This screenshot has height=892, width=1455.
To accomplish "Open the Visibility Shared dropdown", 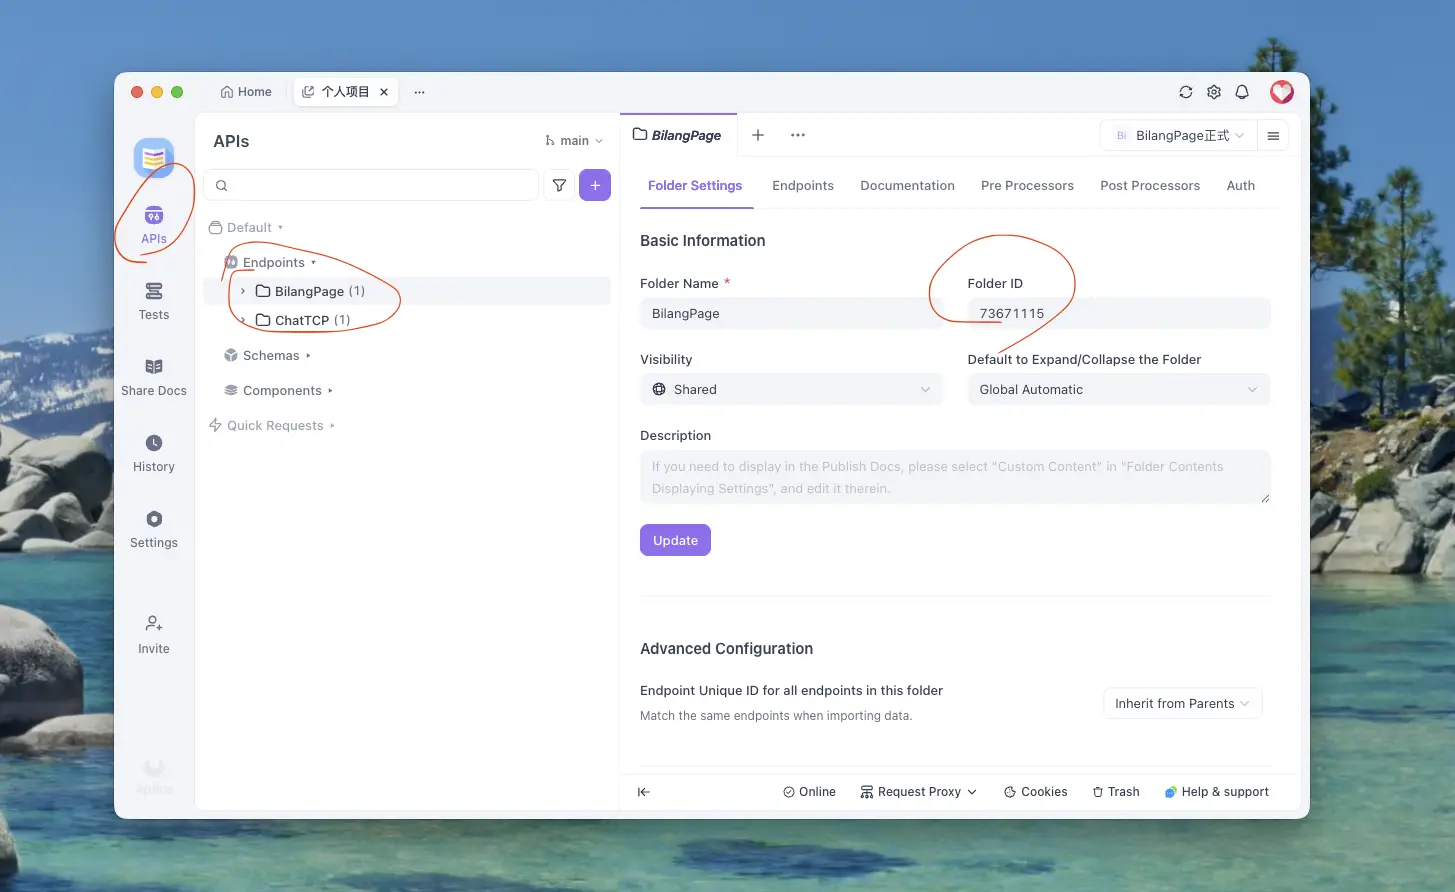I will point(791,390).
